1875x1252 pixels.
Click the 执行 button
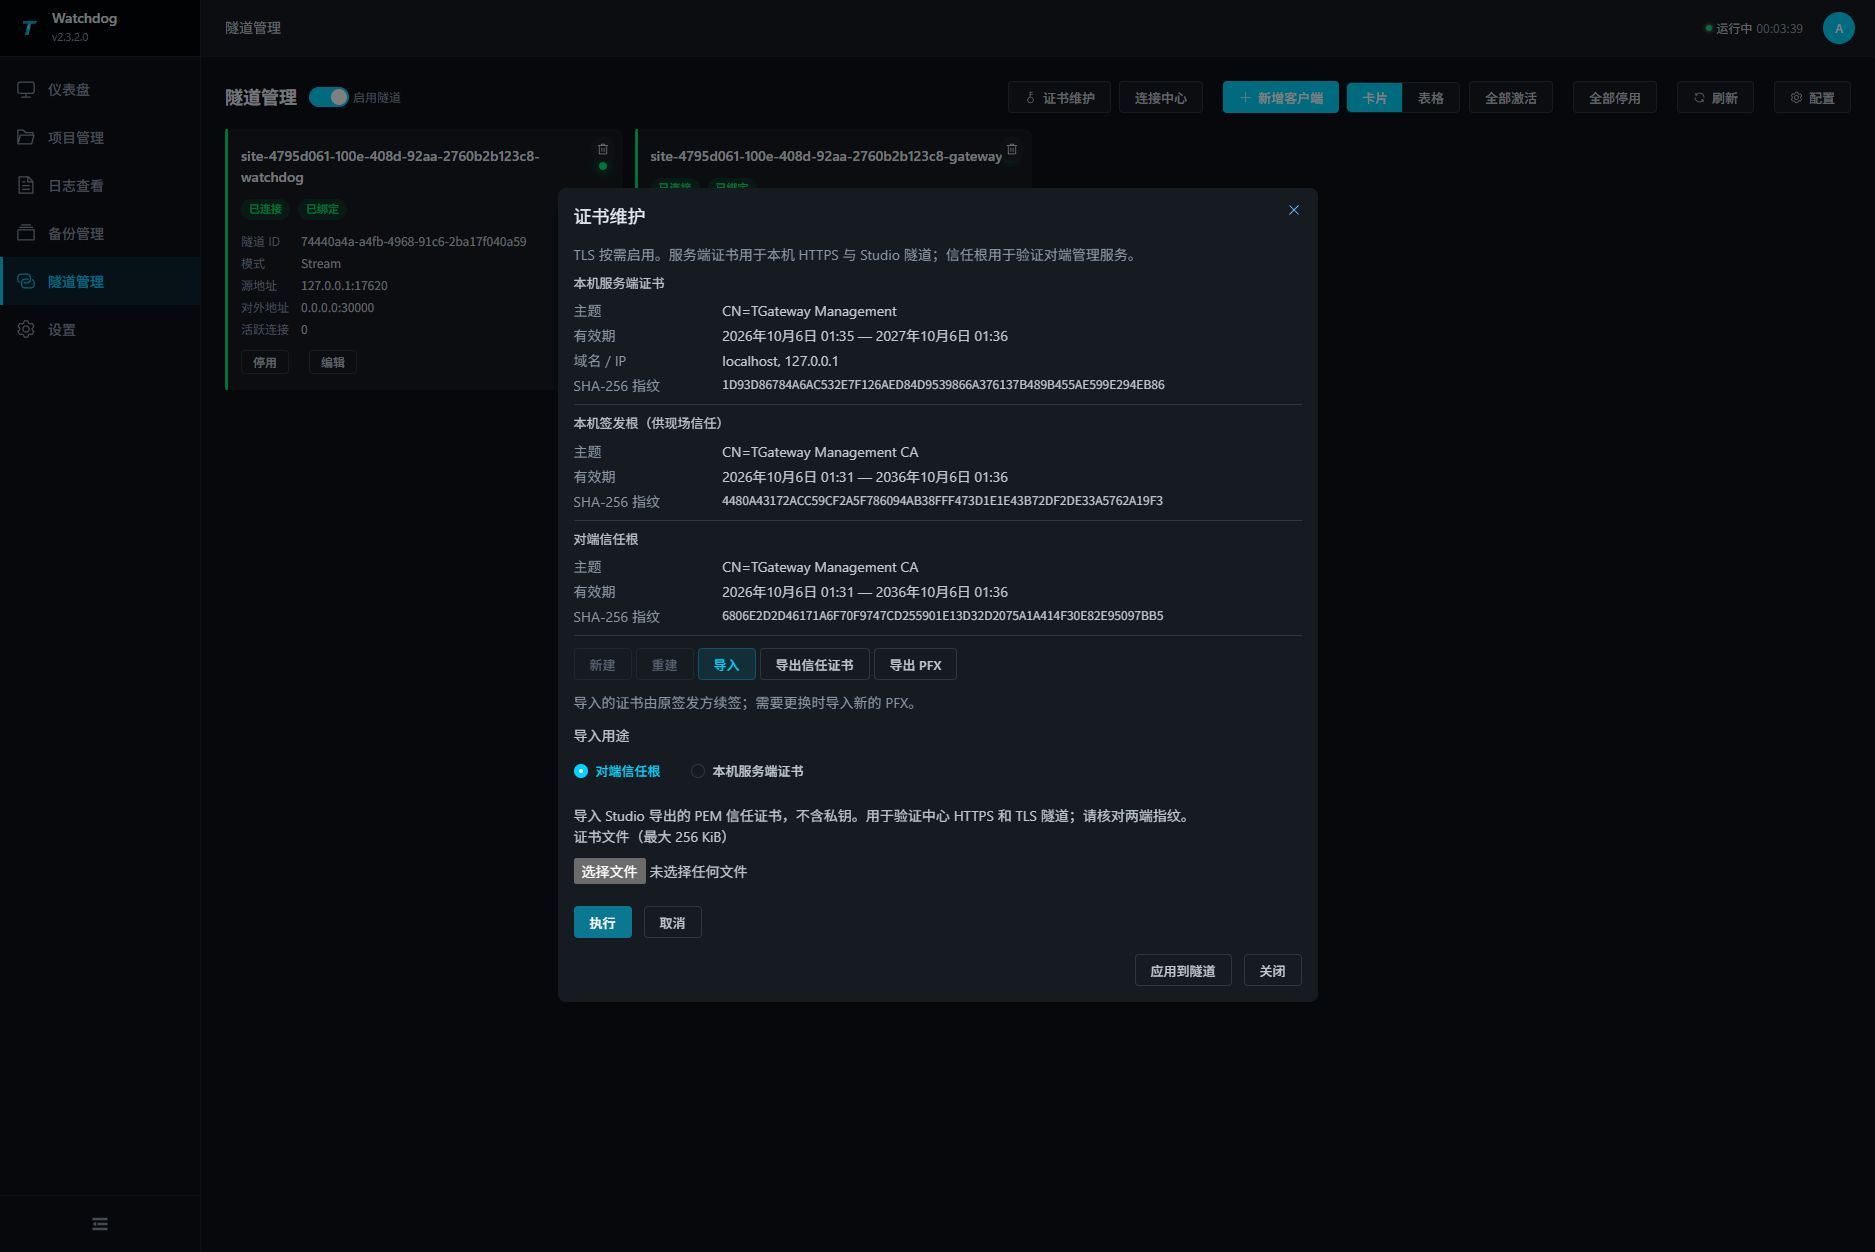pyautogui.click(x=603, y=923)
